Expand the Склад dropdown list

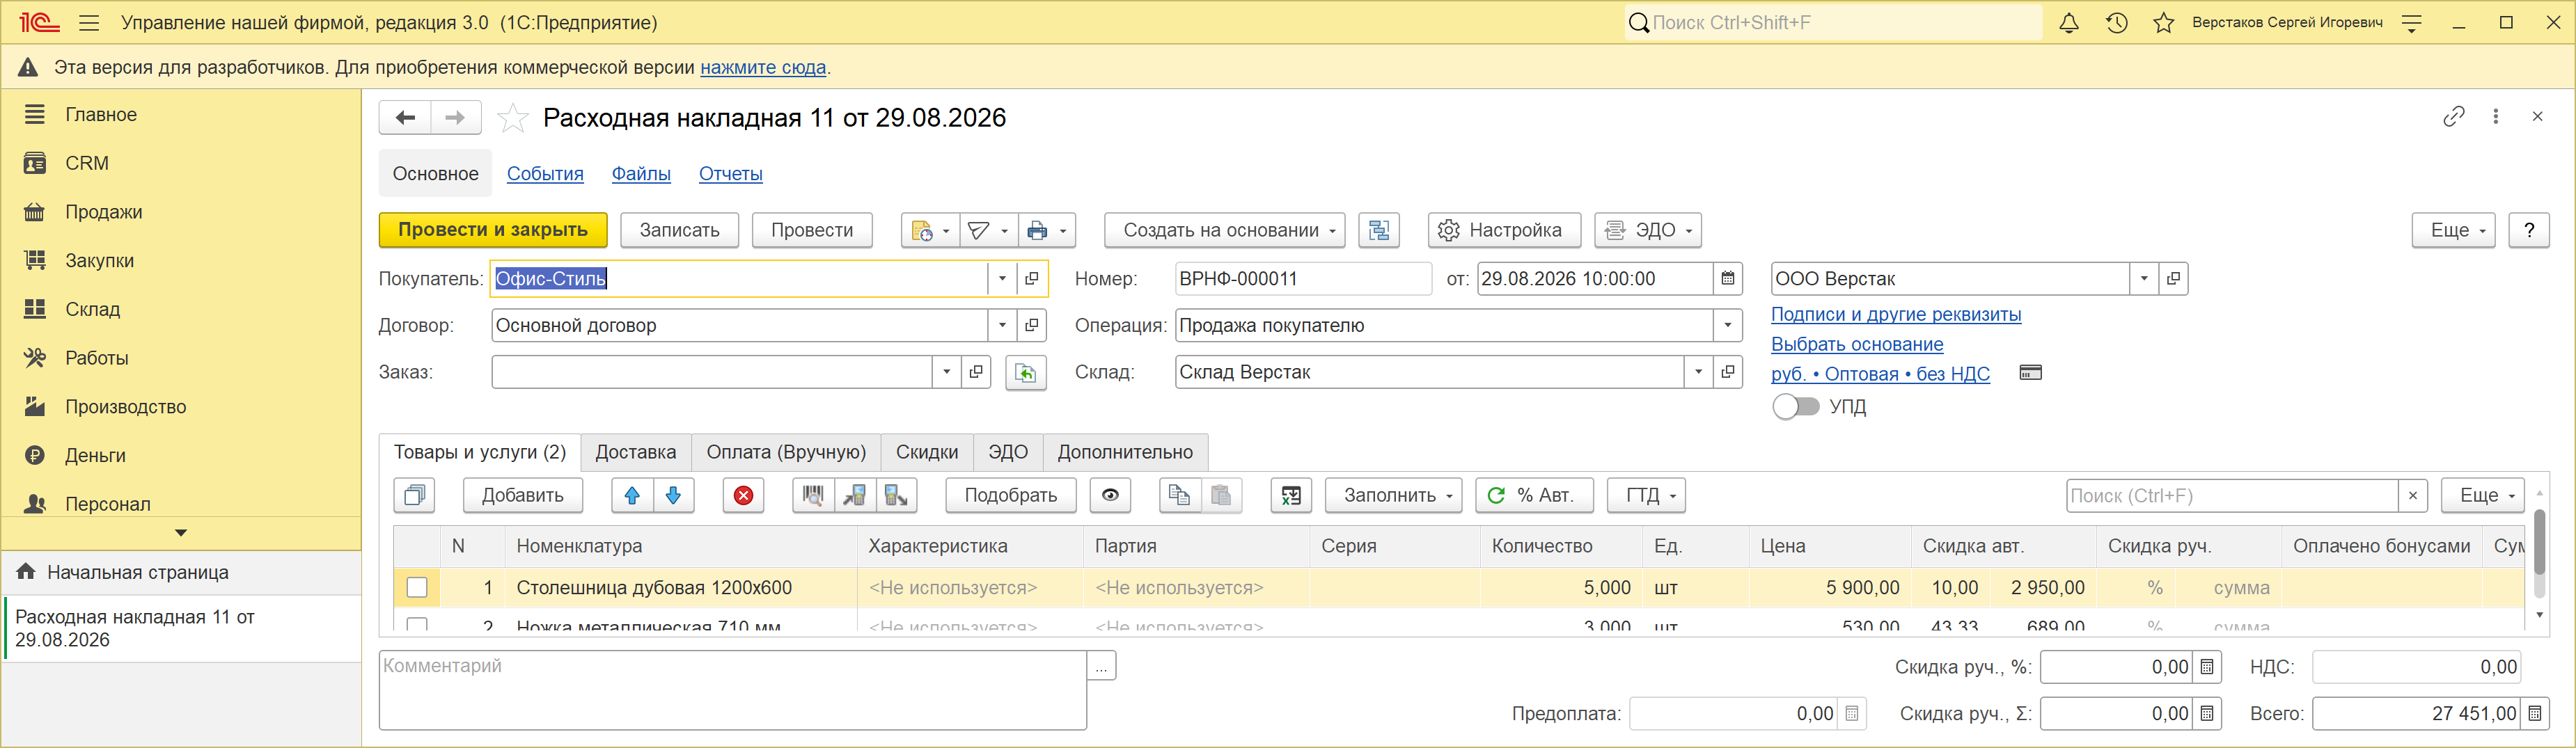(x=1698, y=373)
